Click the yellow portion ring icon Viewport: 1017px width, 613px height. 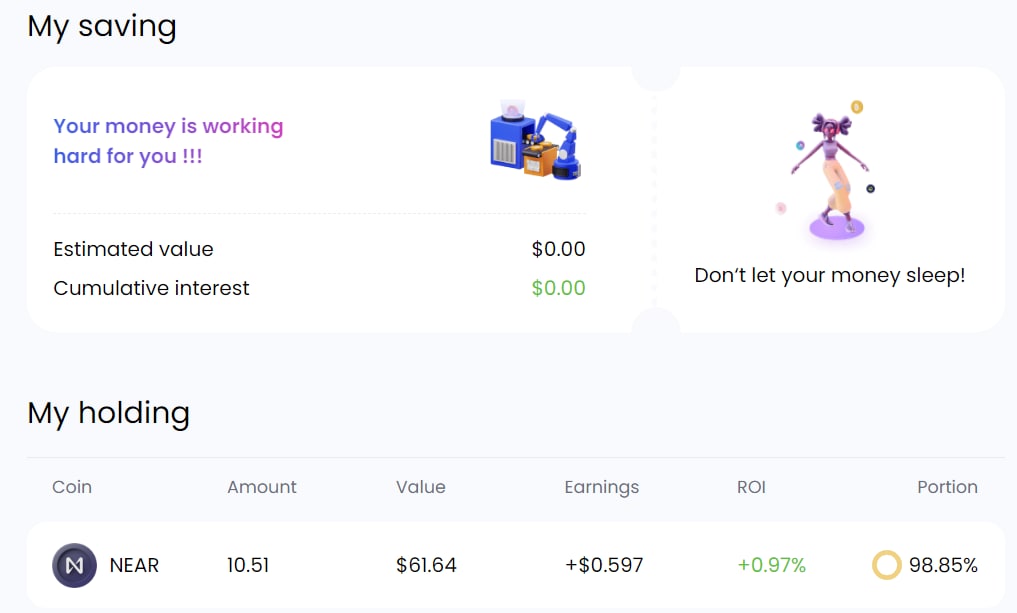pos(887,566)
